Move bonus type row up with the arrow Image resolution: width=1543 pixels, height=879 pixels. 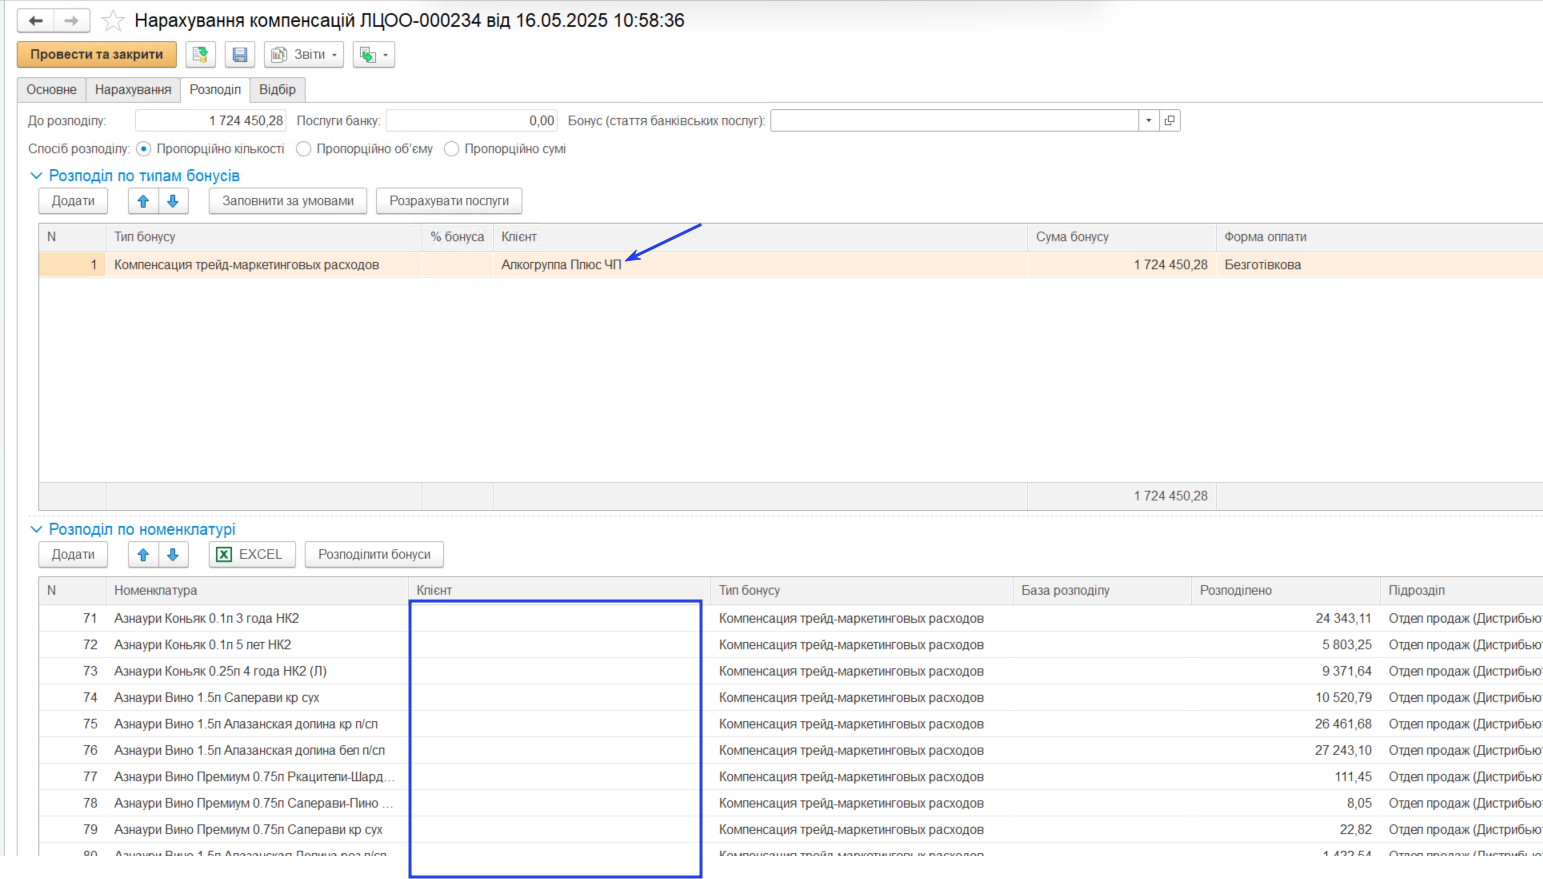click(143, 201)
